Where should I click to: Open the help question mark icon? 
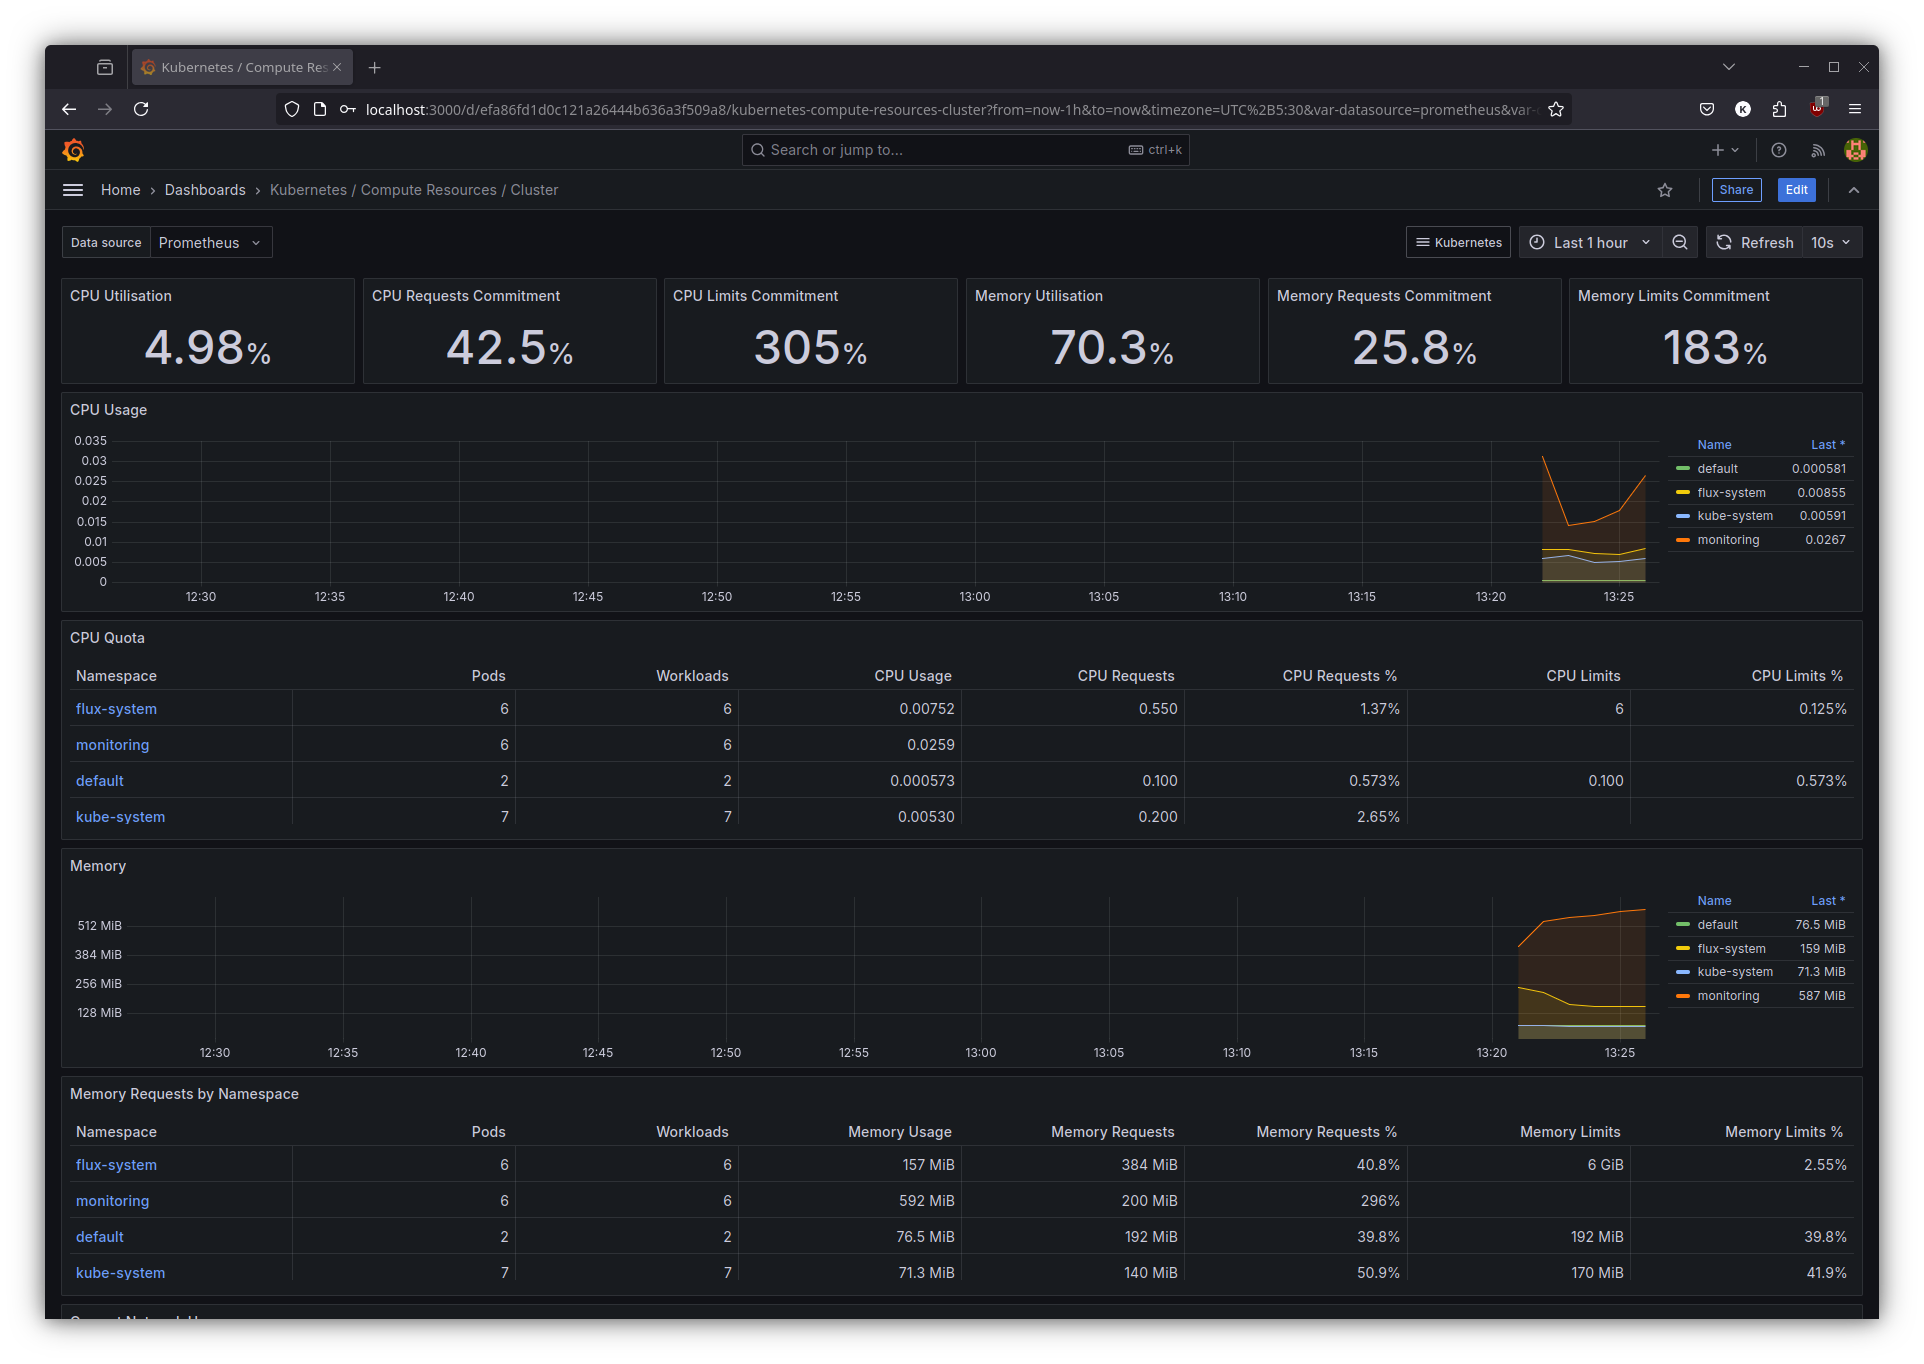(x=1779, y=150)
